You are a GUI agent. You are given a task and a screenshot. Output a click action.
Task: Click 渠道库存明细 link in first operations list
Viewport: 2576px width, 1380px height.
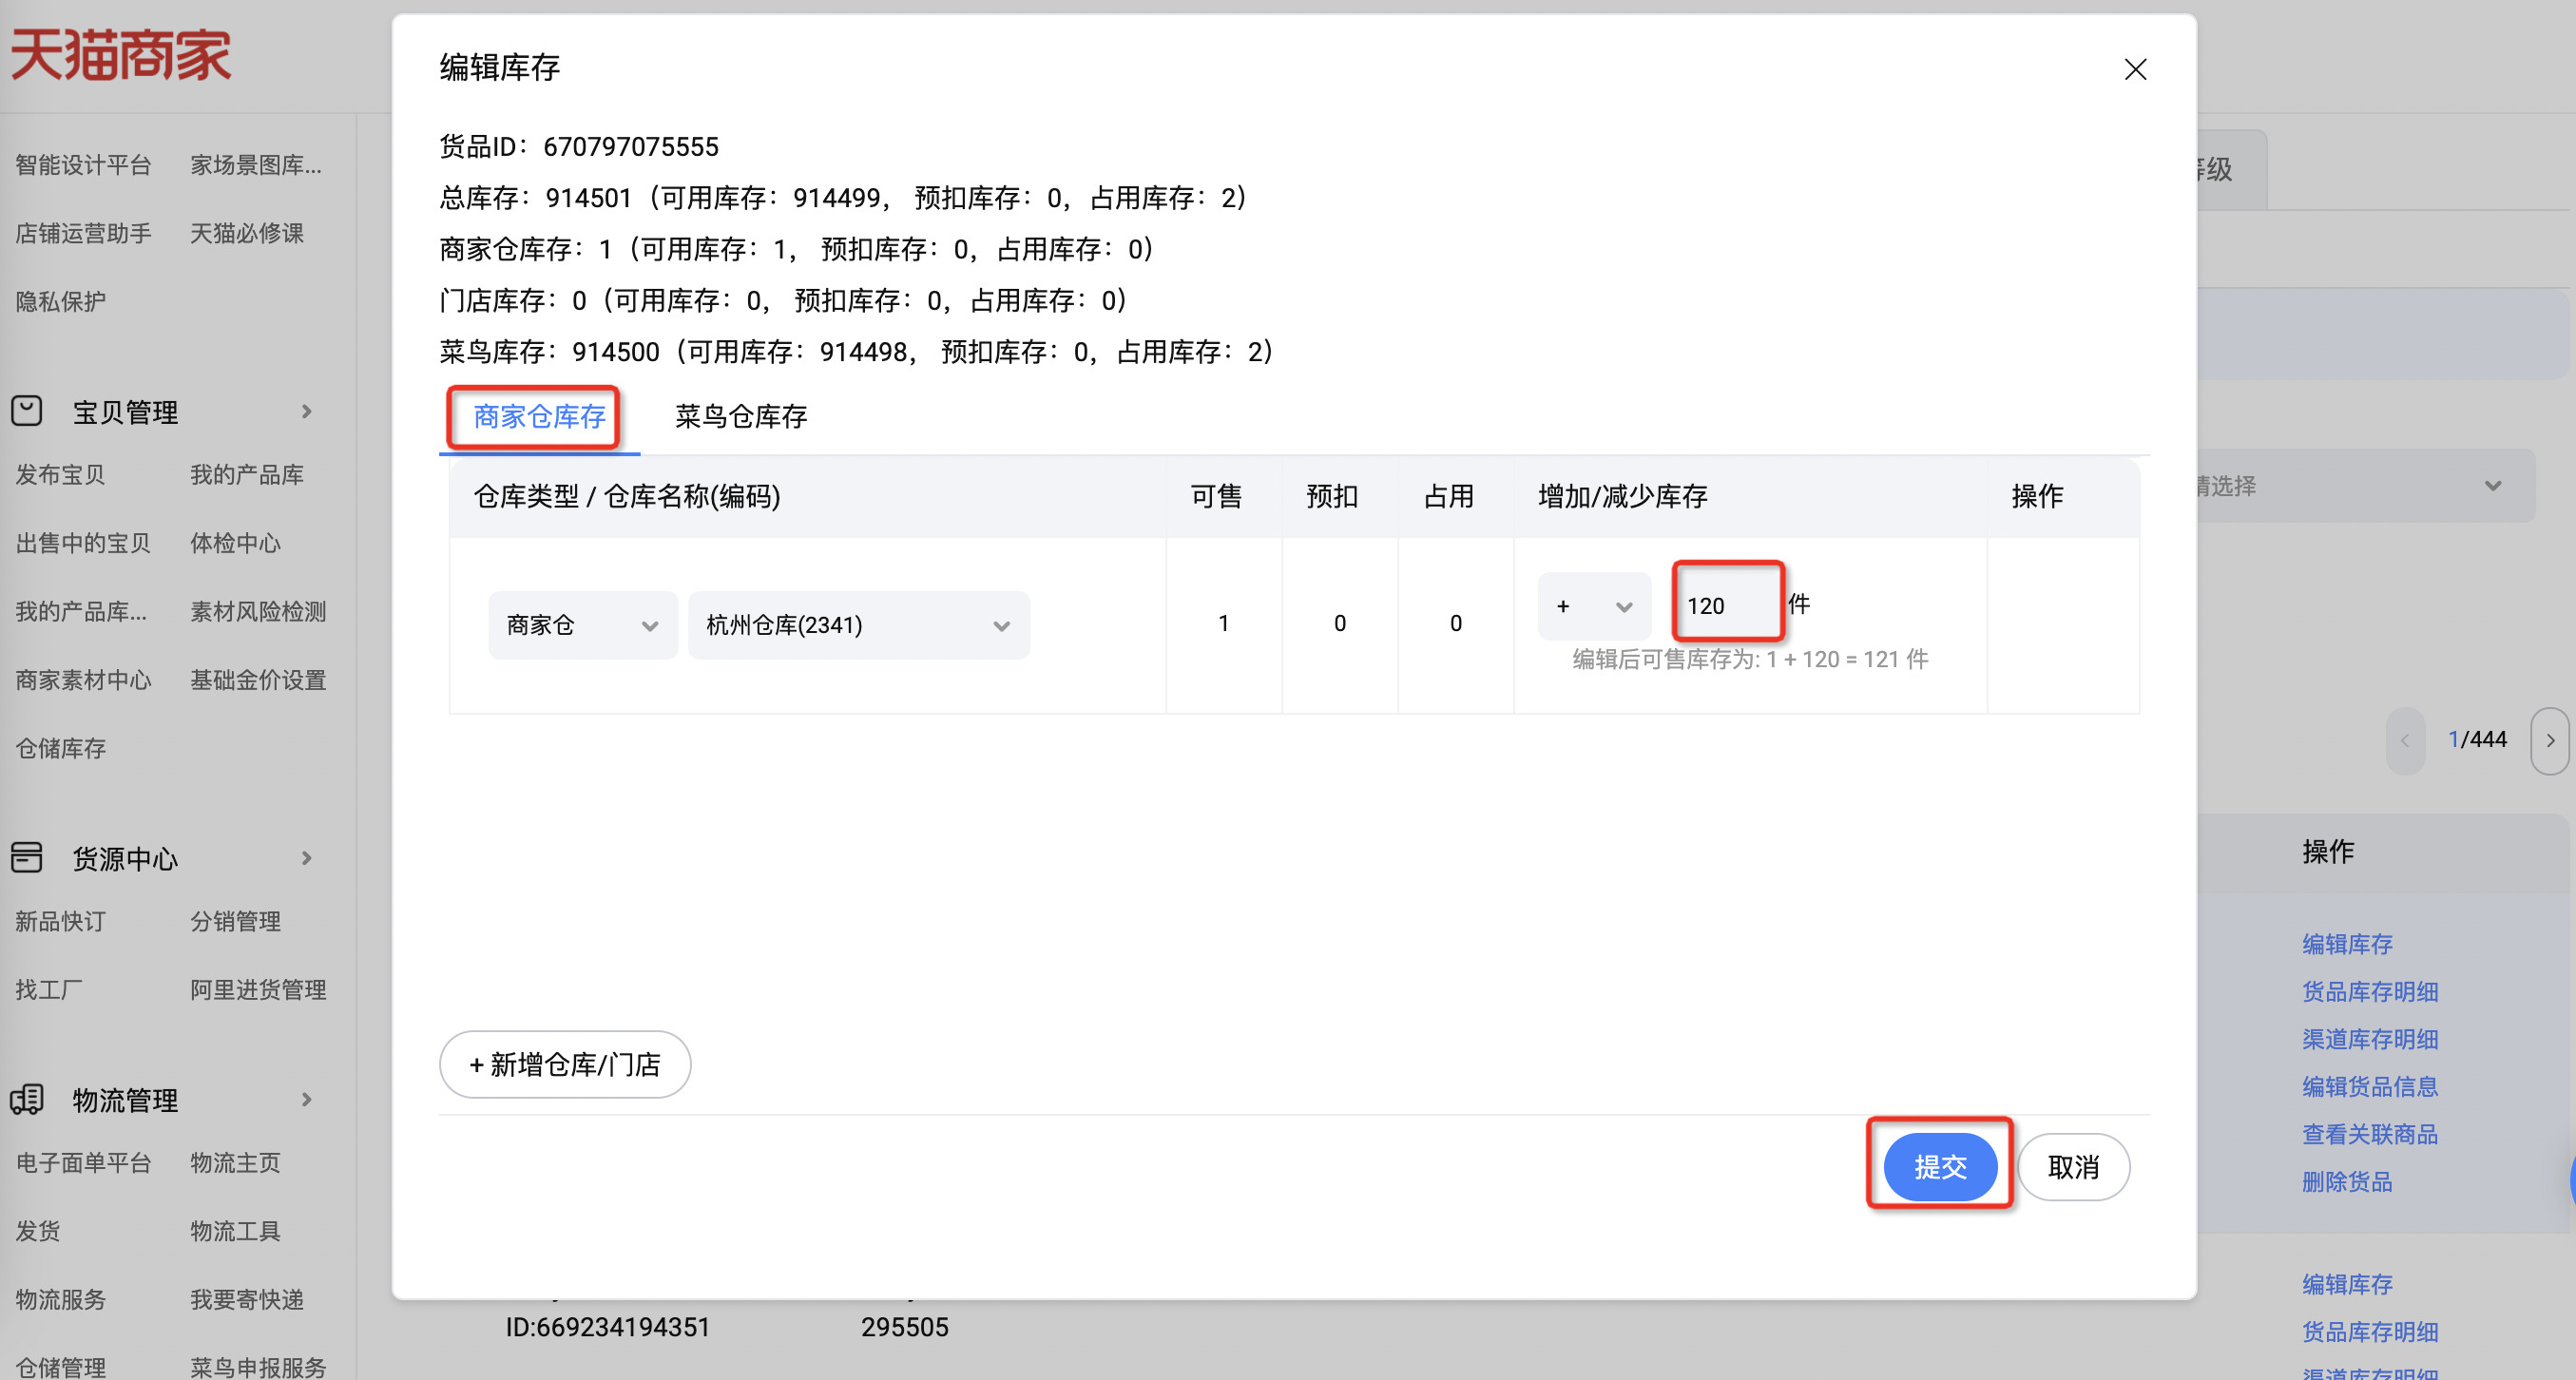2369,1039
